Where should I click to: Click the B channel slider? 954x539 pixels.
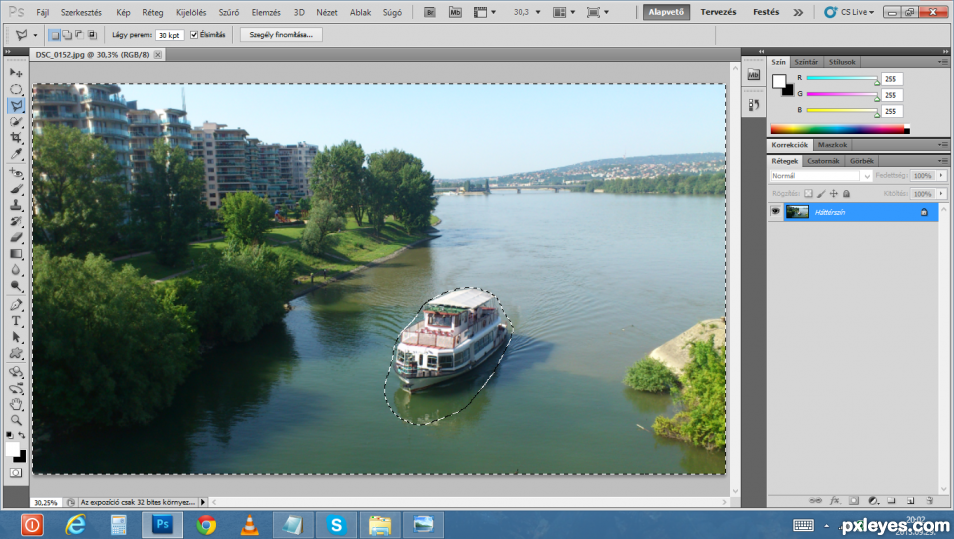pos(842,111)
